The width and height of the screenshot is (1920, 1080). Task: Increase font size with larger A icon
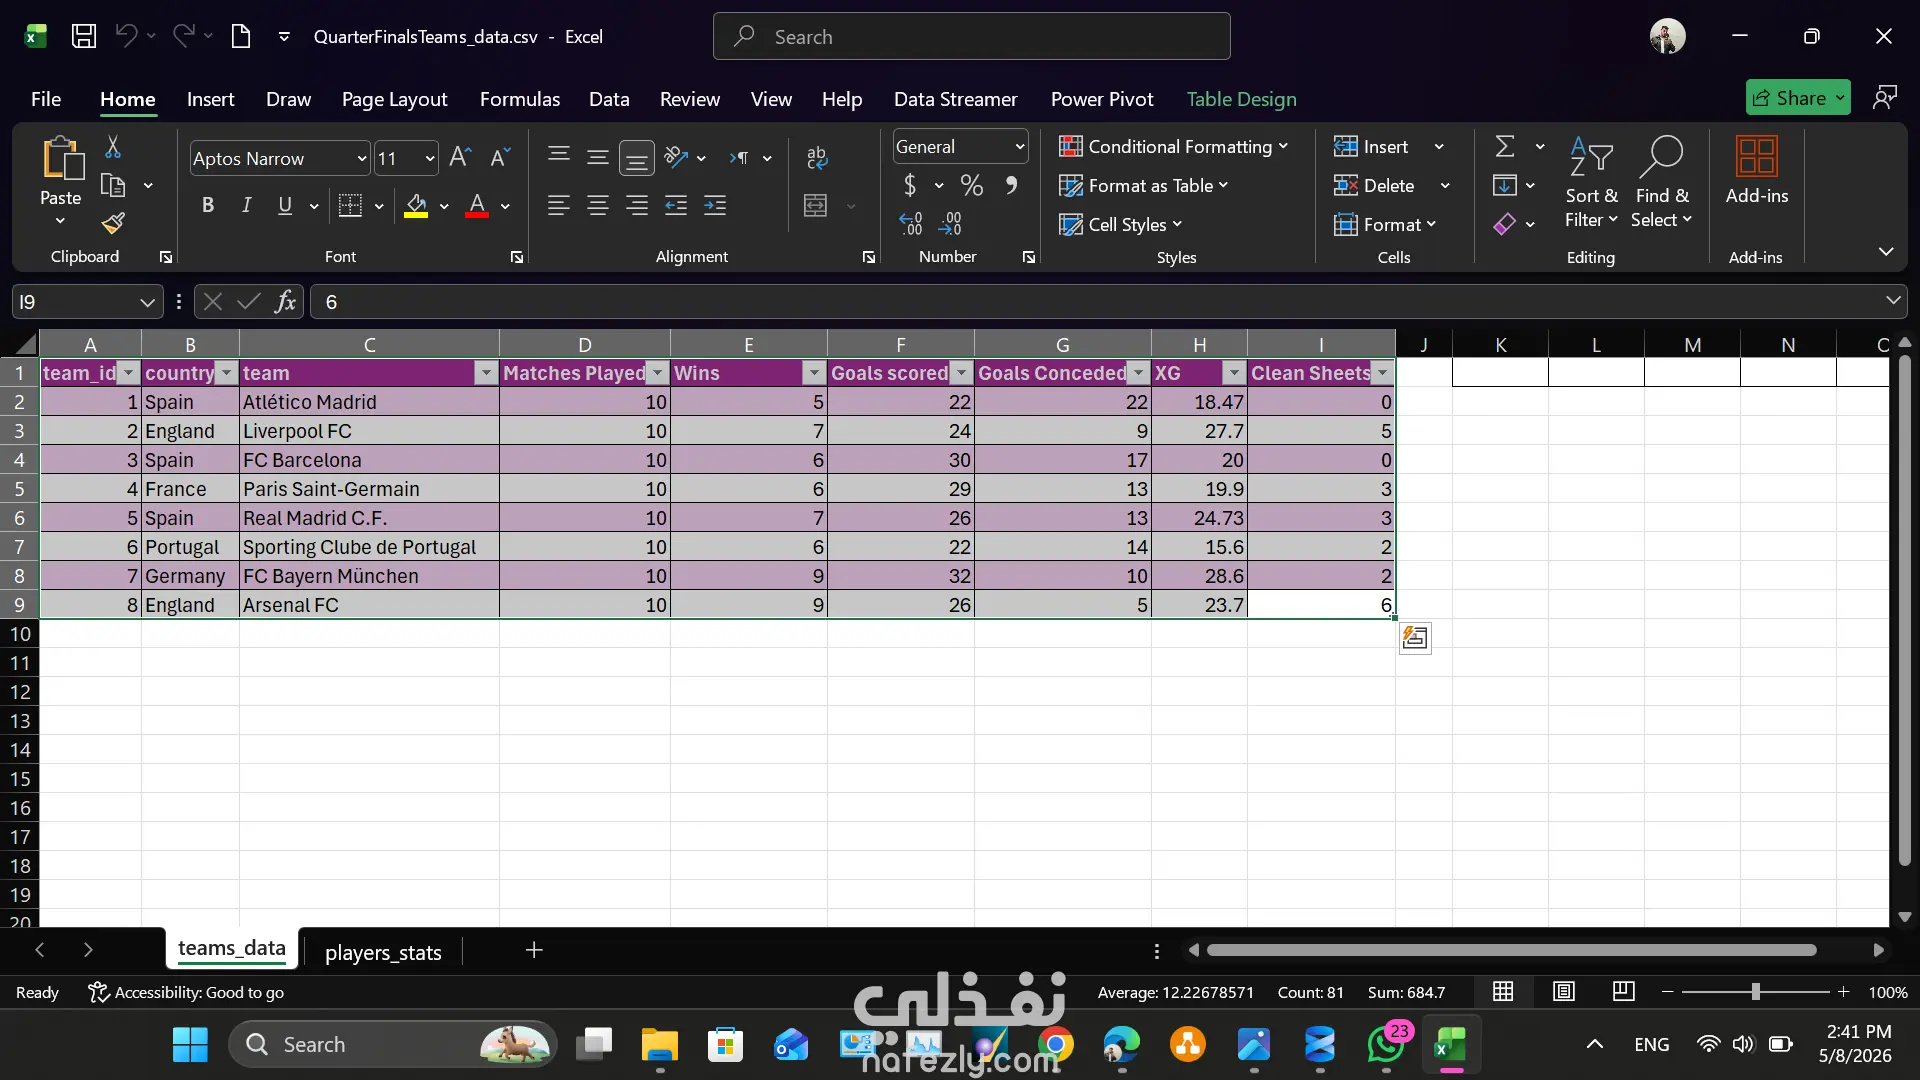click(460, 158)
